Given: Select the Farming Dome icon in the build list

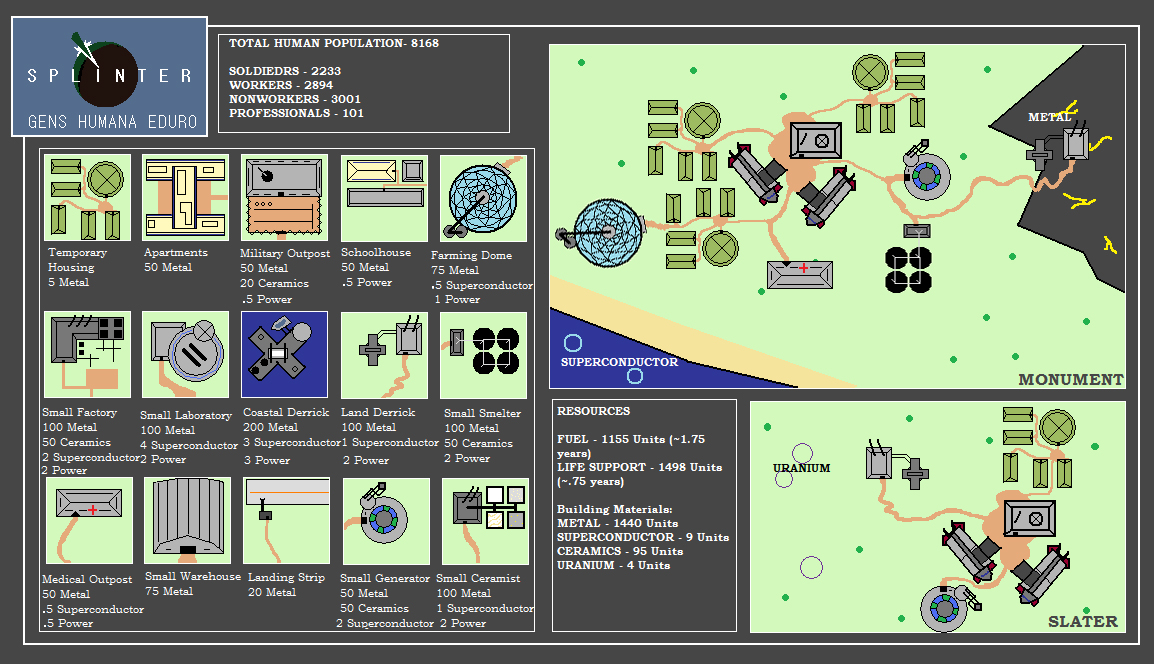Looking at the screenshot, I should pos(484,198).
